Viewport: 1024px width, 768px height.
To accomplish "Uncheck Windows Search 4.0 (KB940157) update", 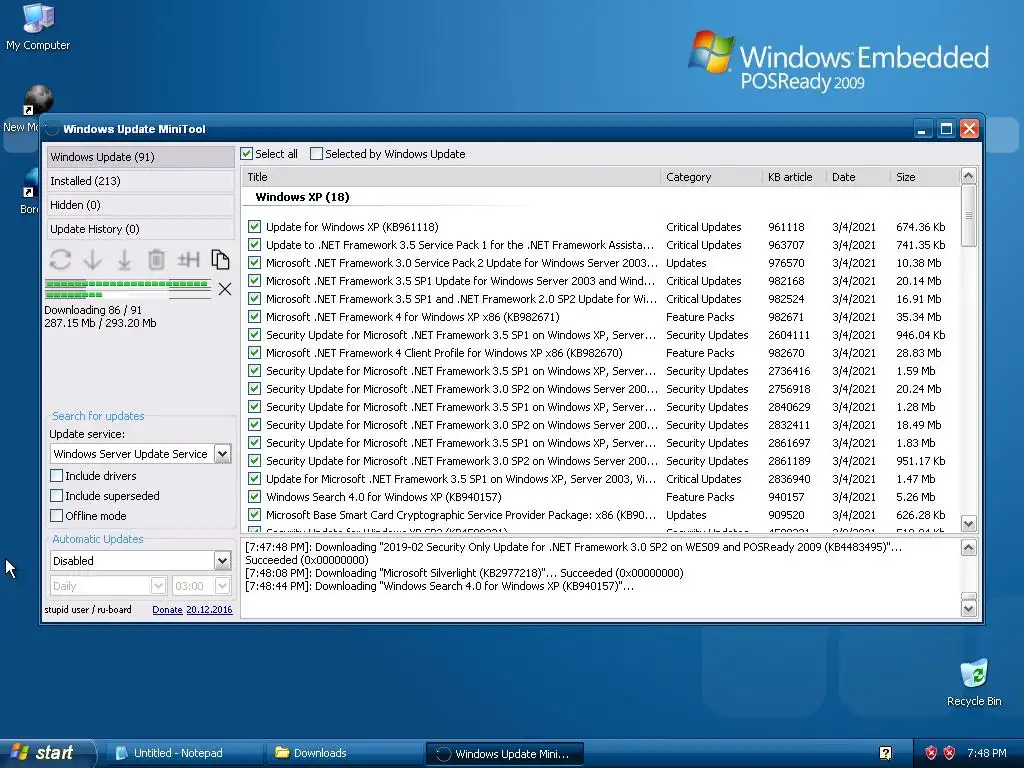I will point(255,497).
